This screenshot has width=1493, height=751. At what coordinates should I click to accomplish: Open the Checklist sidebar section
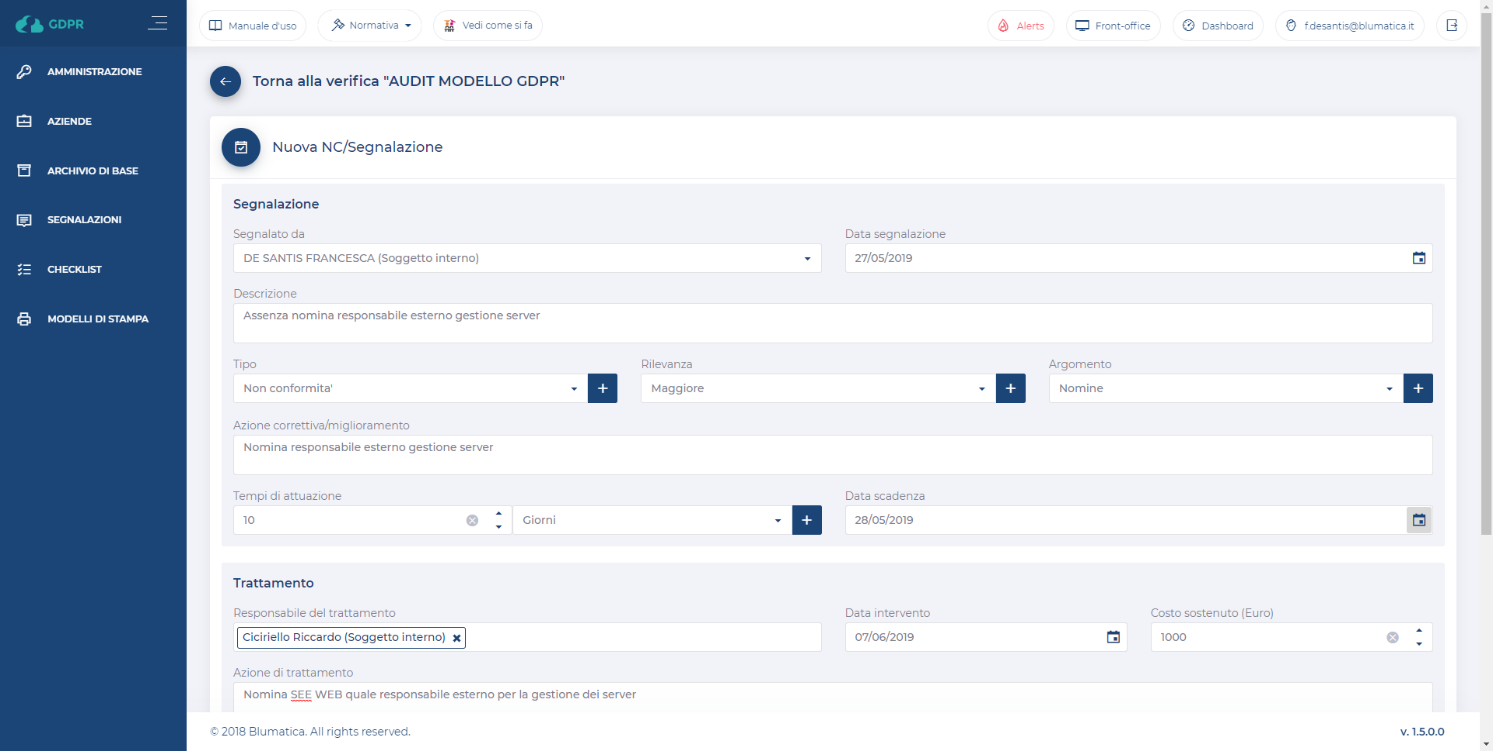pos(74,270)
